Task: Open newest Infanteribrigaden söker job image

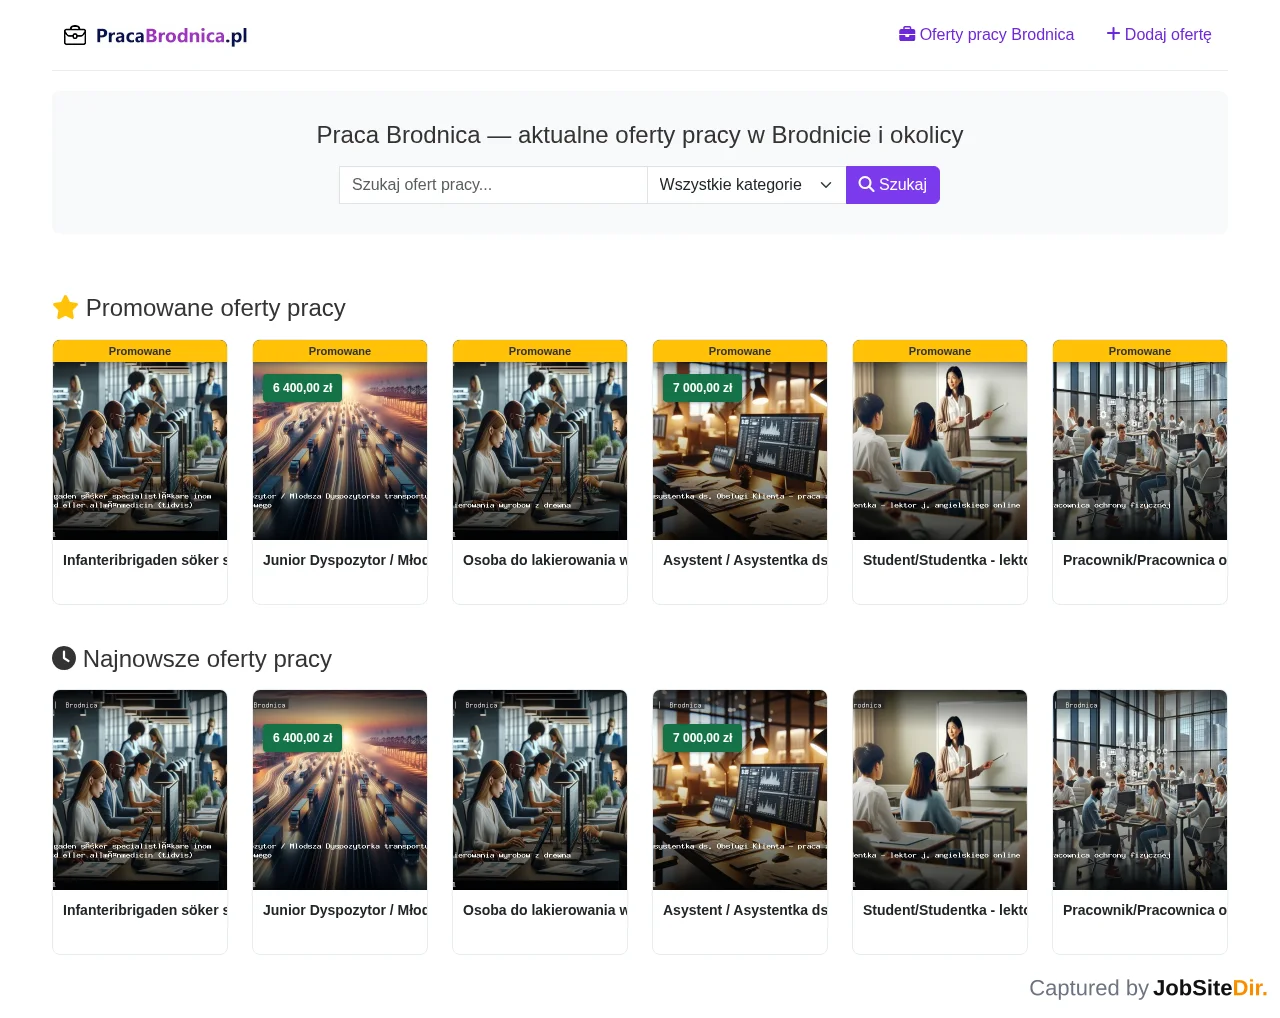Action: pyautogui.click(x=140, y=790)
